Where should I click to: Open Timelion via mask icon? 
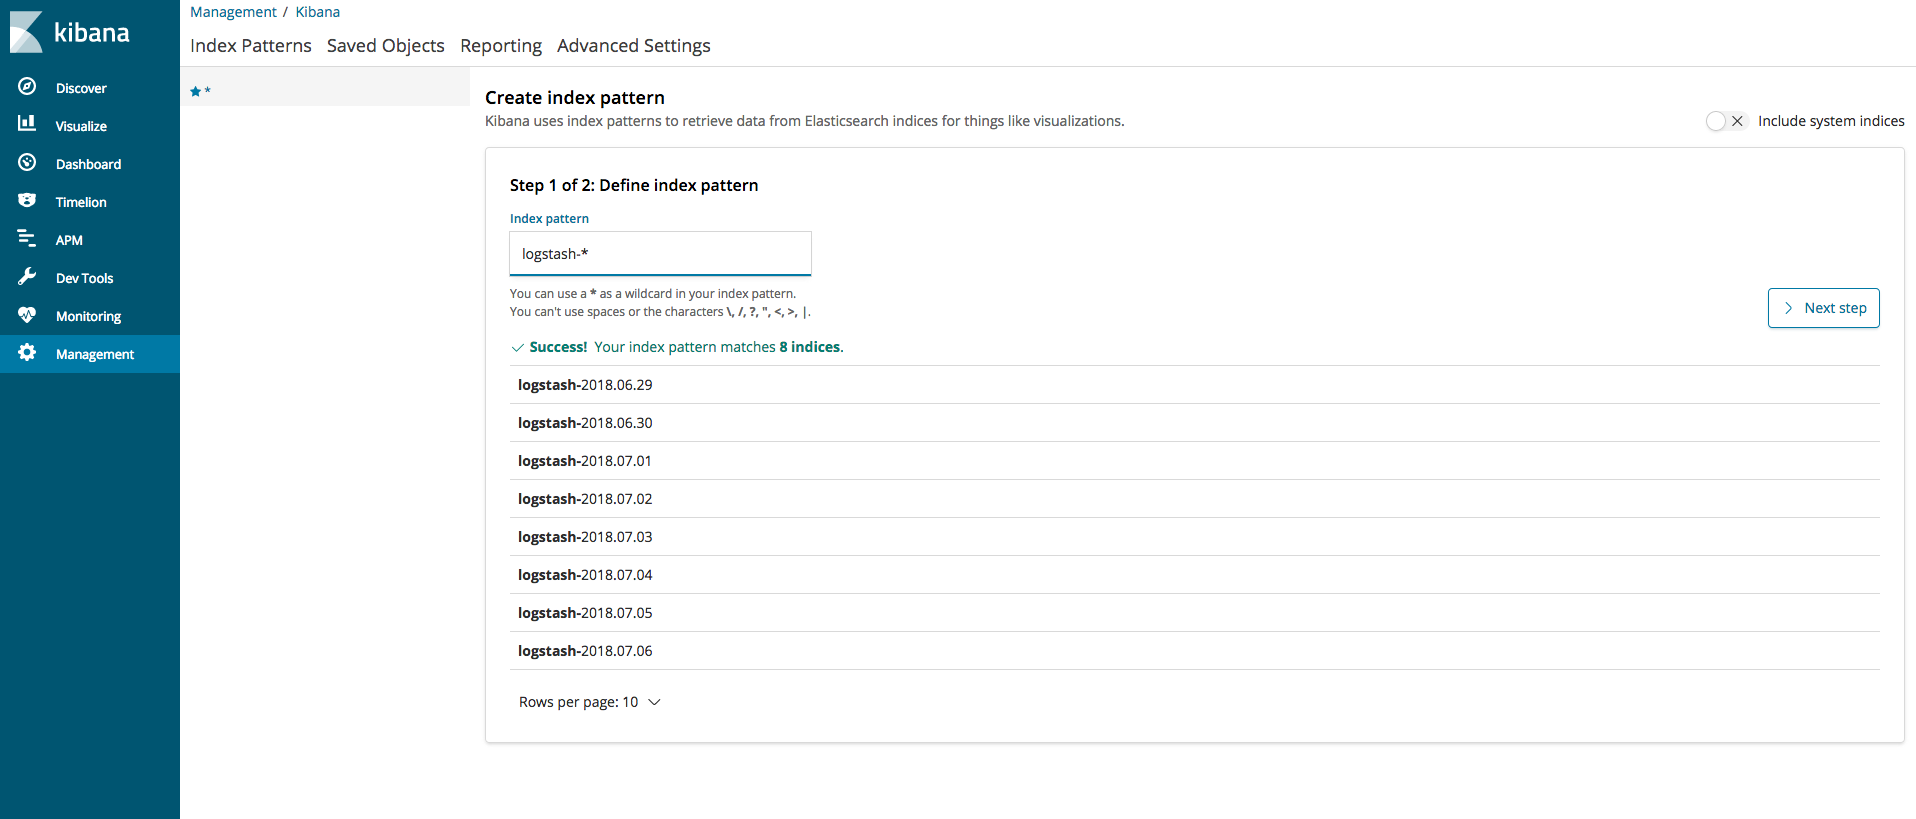(x=27, y=200)
